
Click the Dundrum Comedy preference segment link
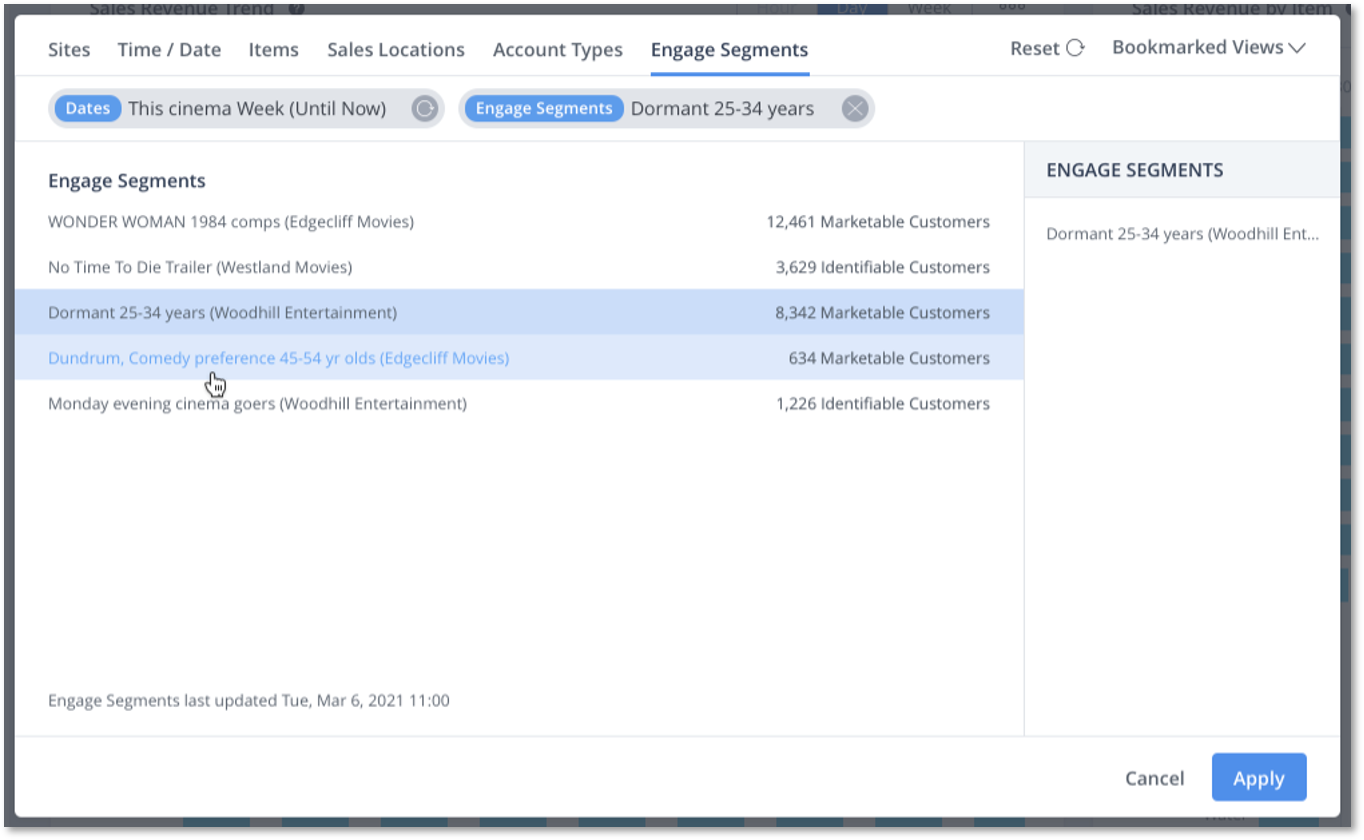pos(279,358)
